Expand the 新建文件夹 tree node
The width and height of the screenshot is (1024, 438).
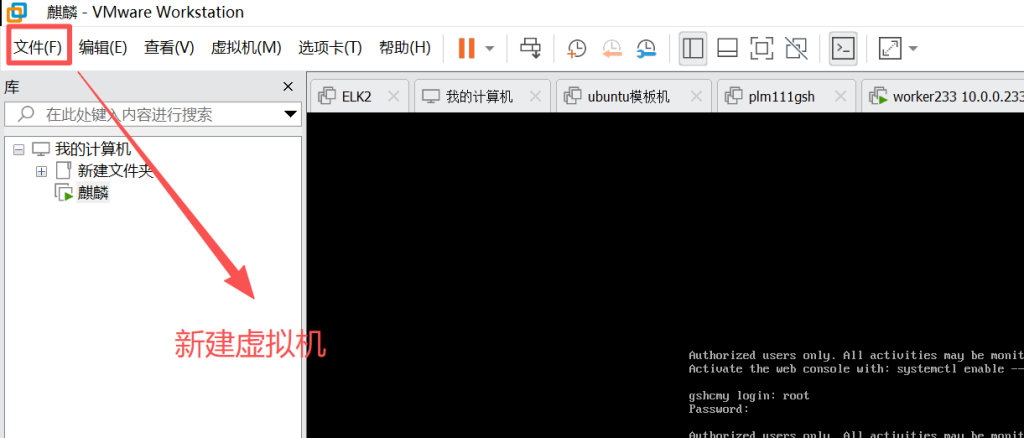pos(41,171)
